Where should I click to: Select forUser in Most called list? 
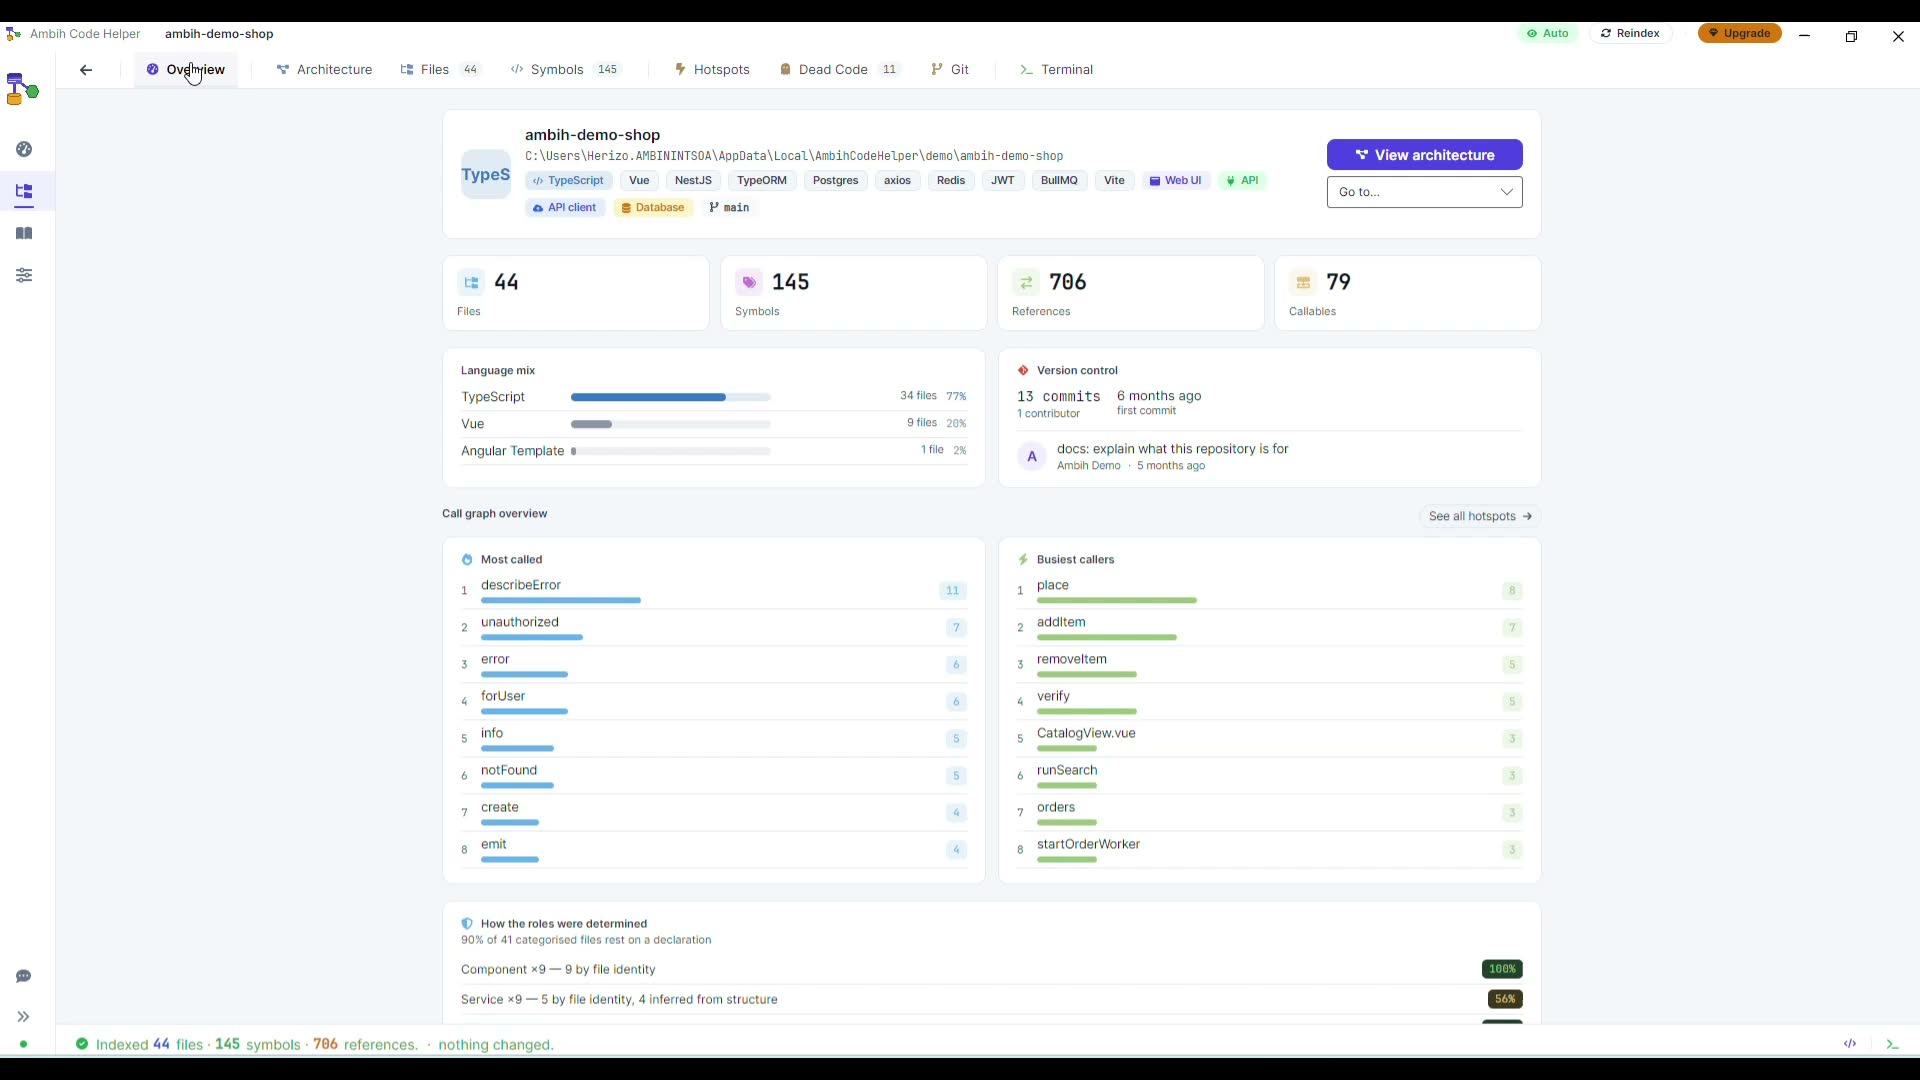click(714, 702)
